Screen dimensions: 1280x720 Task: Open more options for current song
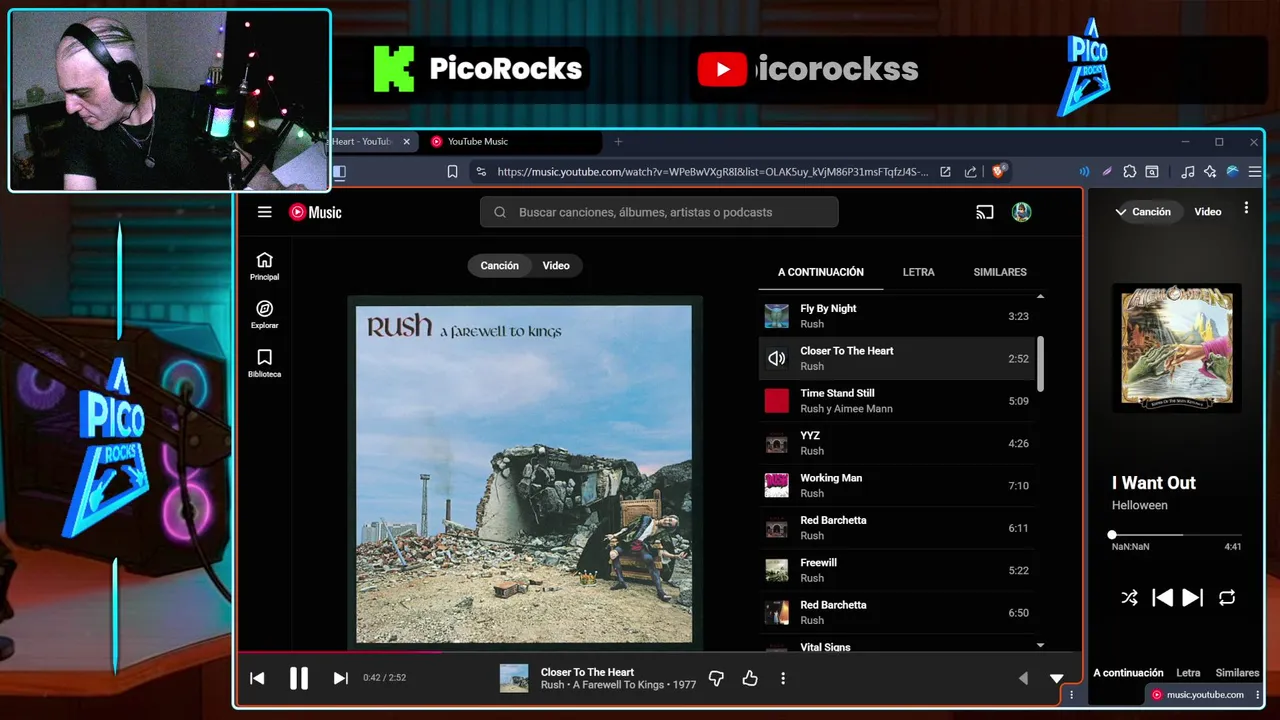(783, 678)
